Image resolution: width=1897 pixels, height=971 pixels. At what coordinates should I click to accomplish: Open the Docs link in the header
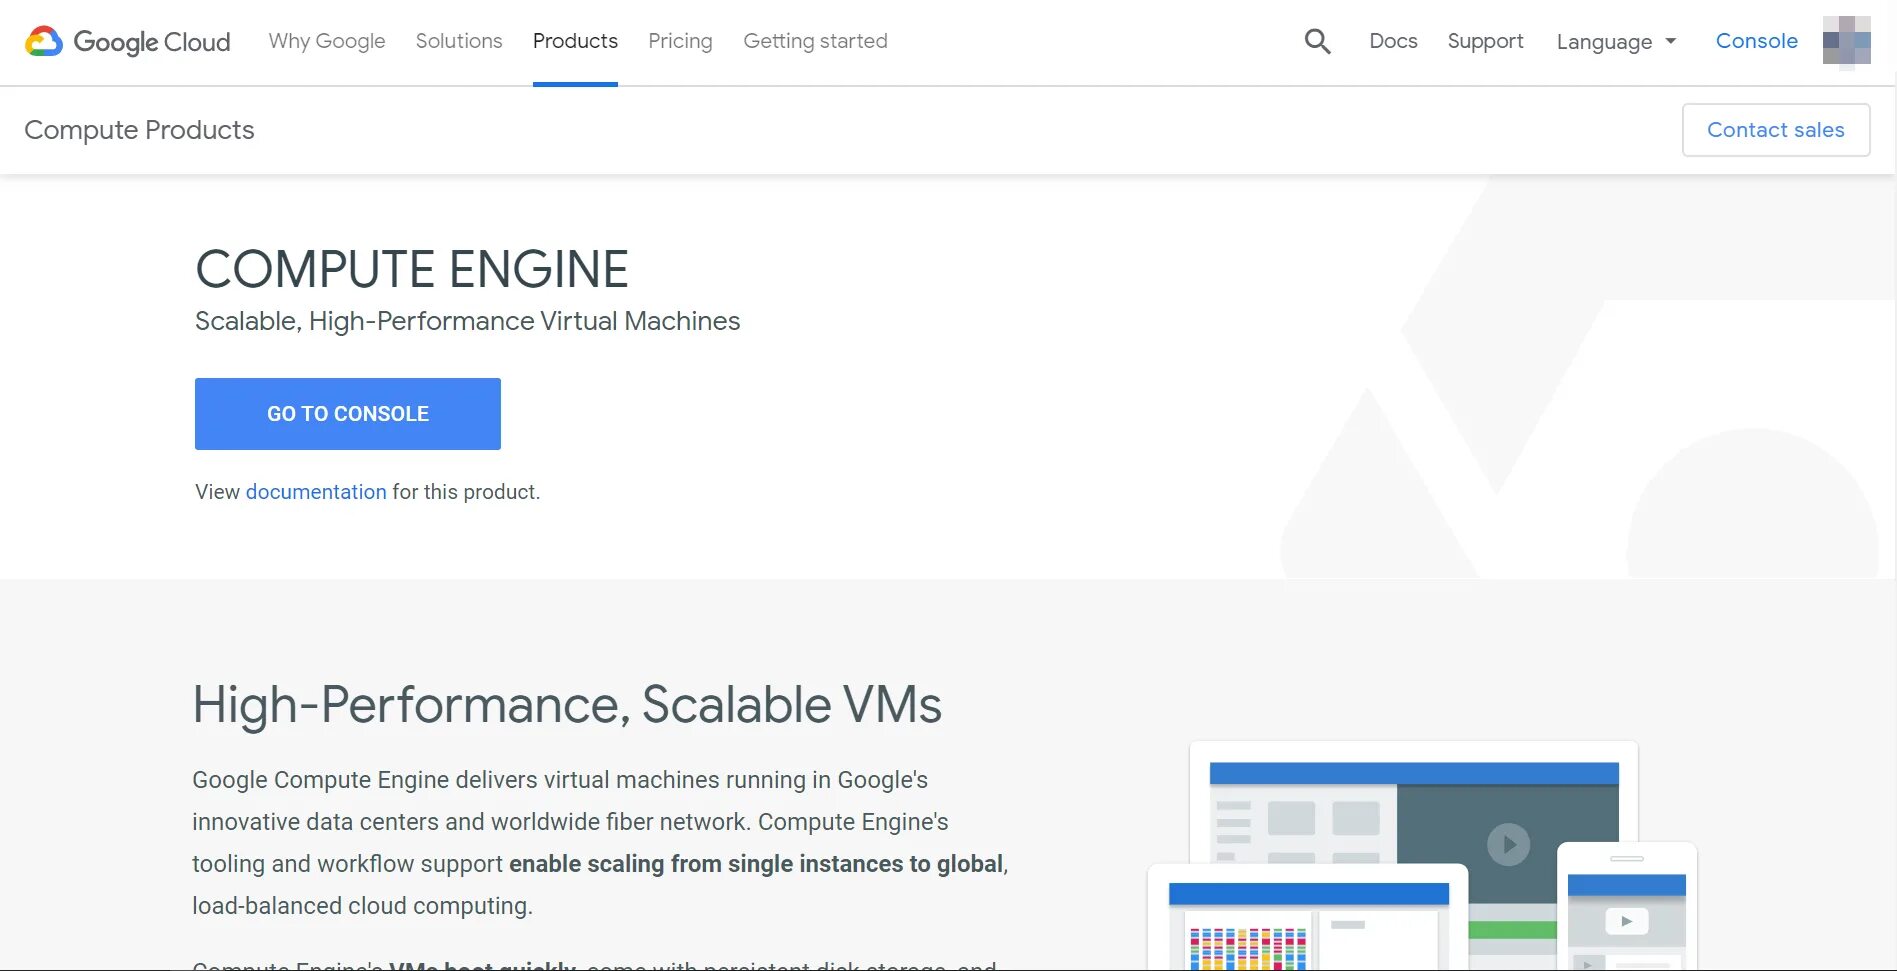pos(1393,41)
